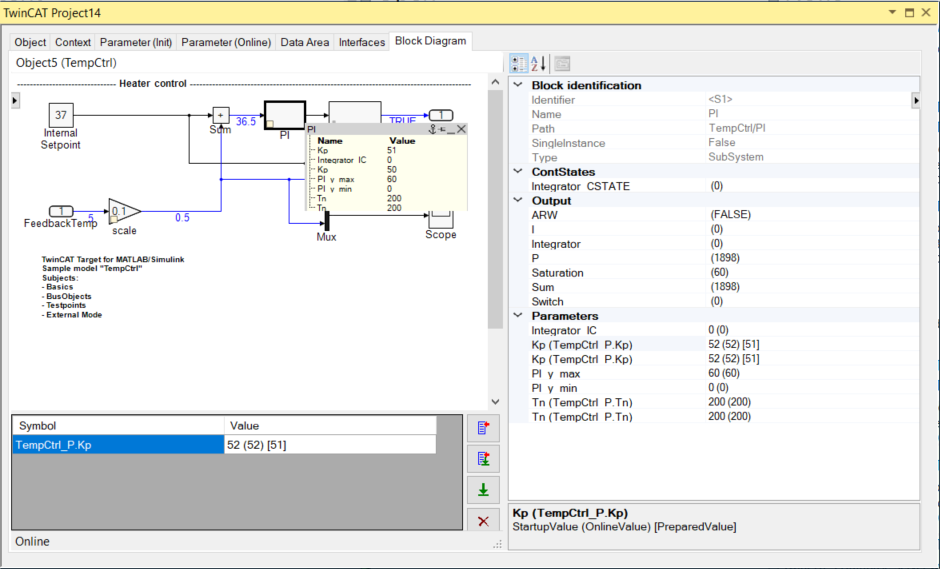The image size is (940, 569).
Task: Open the Parameter (Online) tab
Action: 226,42
